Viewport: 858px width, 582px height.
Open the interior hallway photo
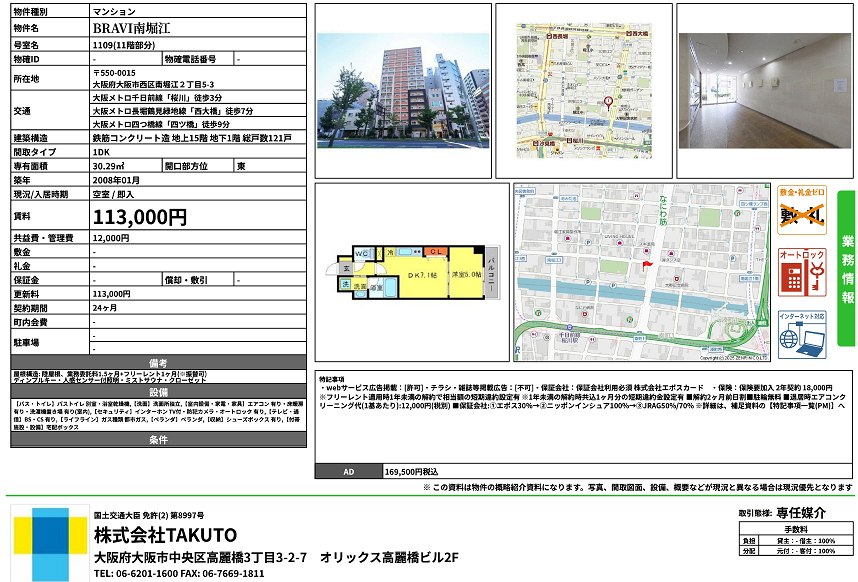click(764, 90)
